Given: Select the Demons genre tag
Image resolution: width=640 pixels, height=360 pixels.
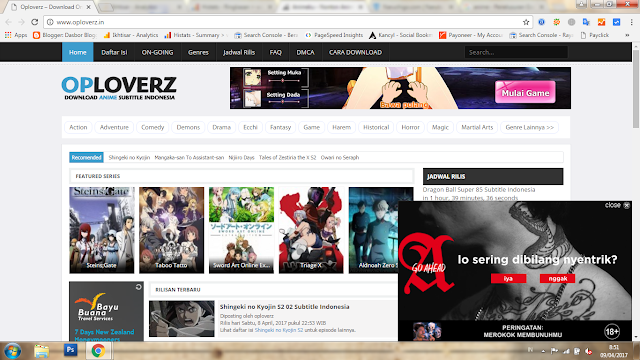Looking at the screenshot, I should tap(189, 127).
